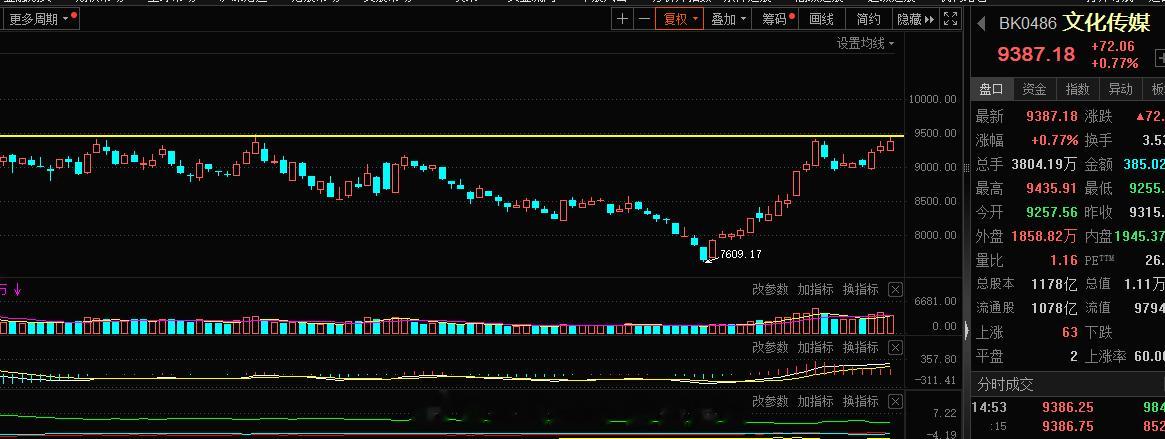Click 换指标 in volume panel

pyautogui.click(x=860, y=290)
